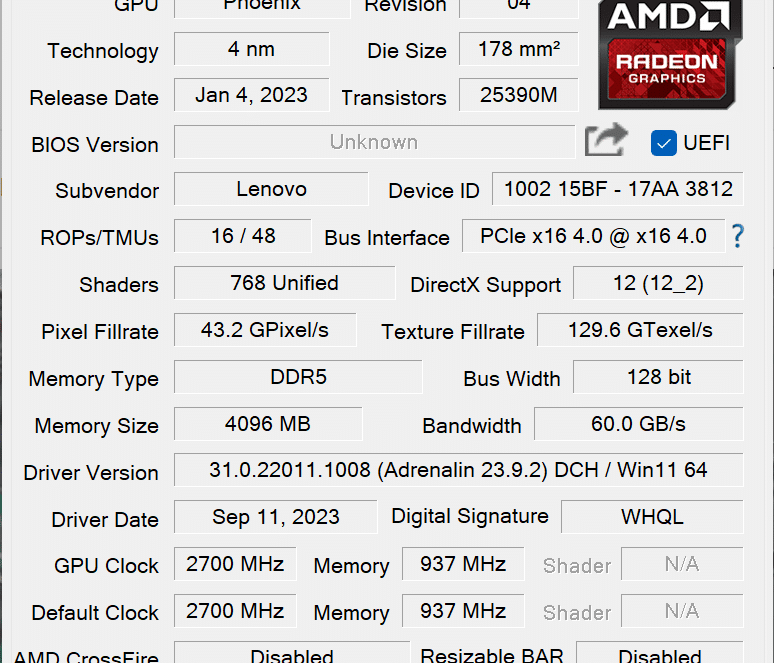Click the Driver Version field
Image resolution: width=774 pixels, height=663 pixels.
(x=459, y=470)
